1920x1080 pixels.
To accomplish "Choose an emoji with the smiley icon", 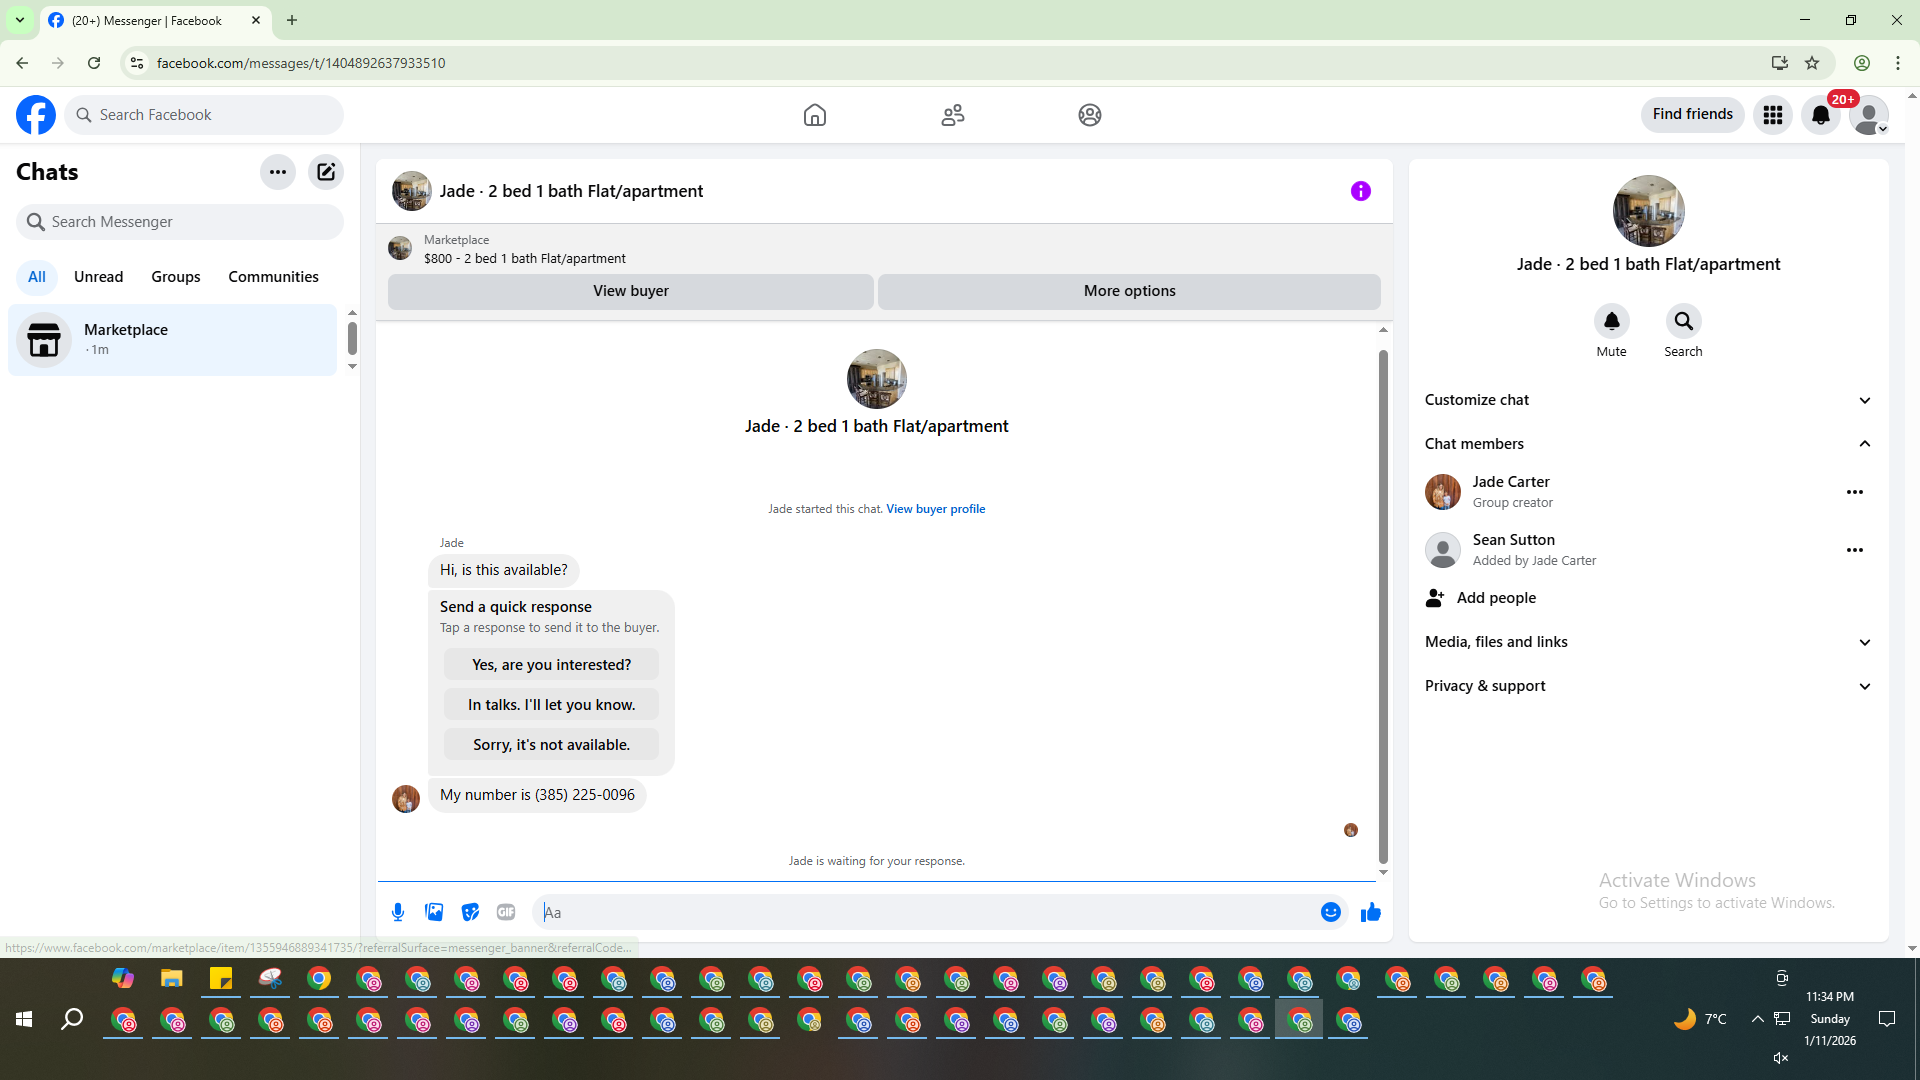I will click(1330, 912).
